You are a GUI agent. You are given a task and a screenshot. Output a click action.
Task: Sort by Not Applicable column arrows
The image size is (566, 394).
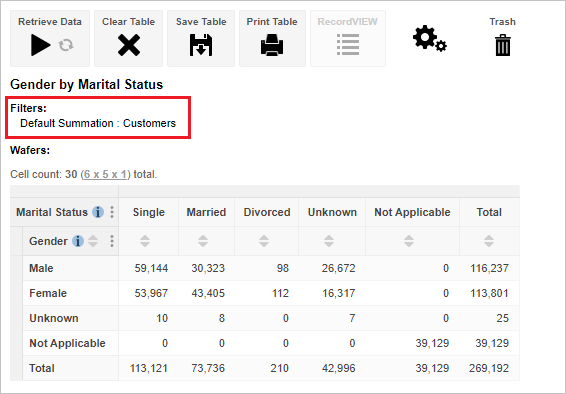click(x=409, y=241)
